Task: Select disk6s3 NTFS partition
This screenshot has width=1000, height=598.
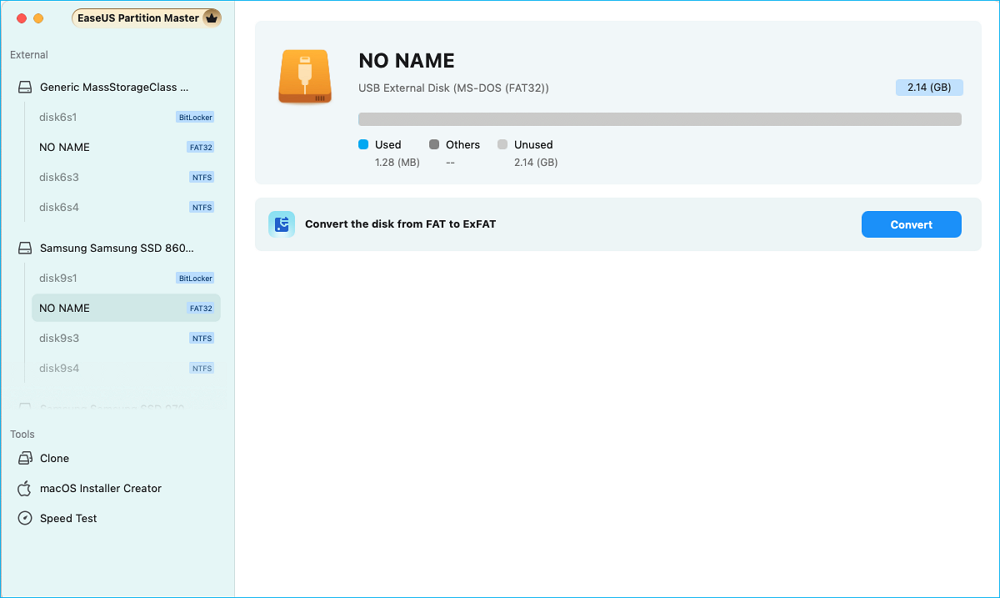Action: pyautogui.click(x=126, y=177)
